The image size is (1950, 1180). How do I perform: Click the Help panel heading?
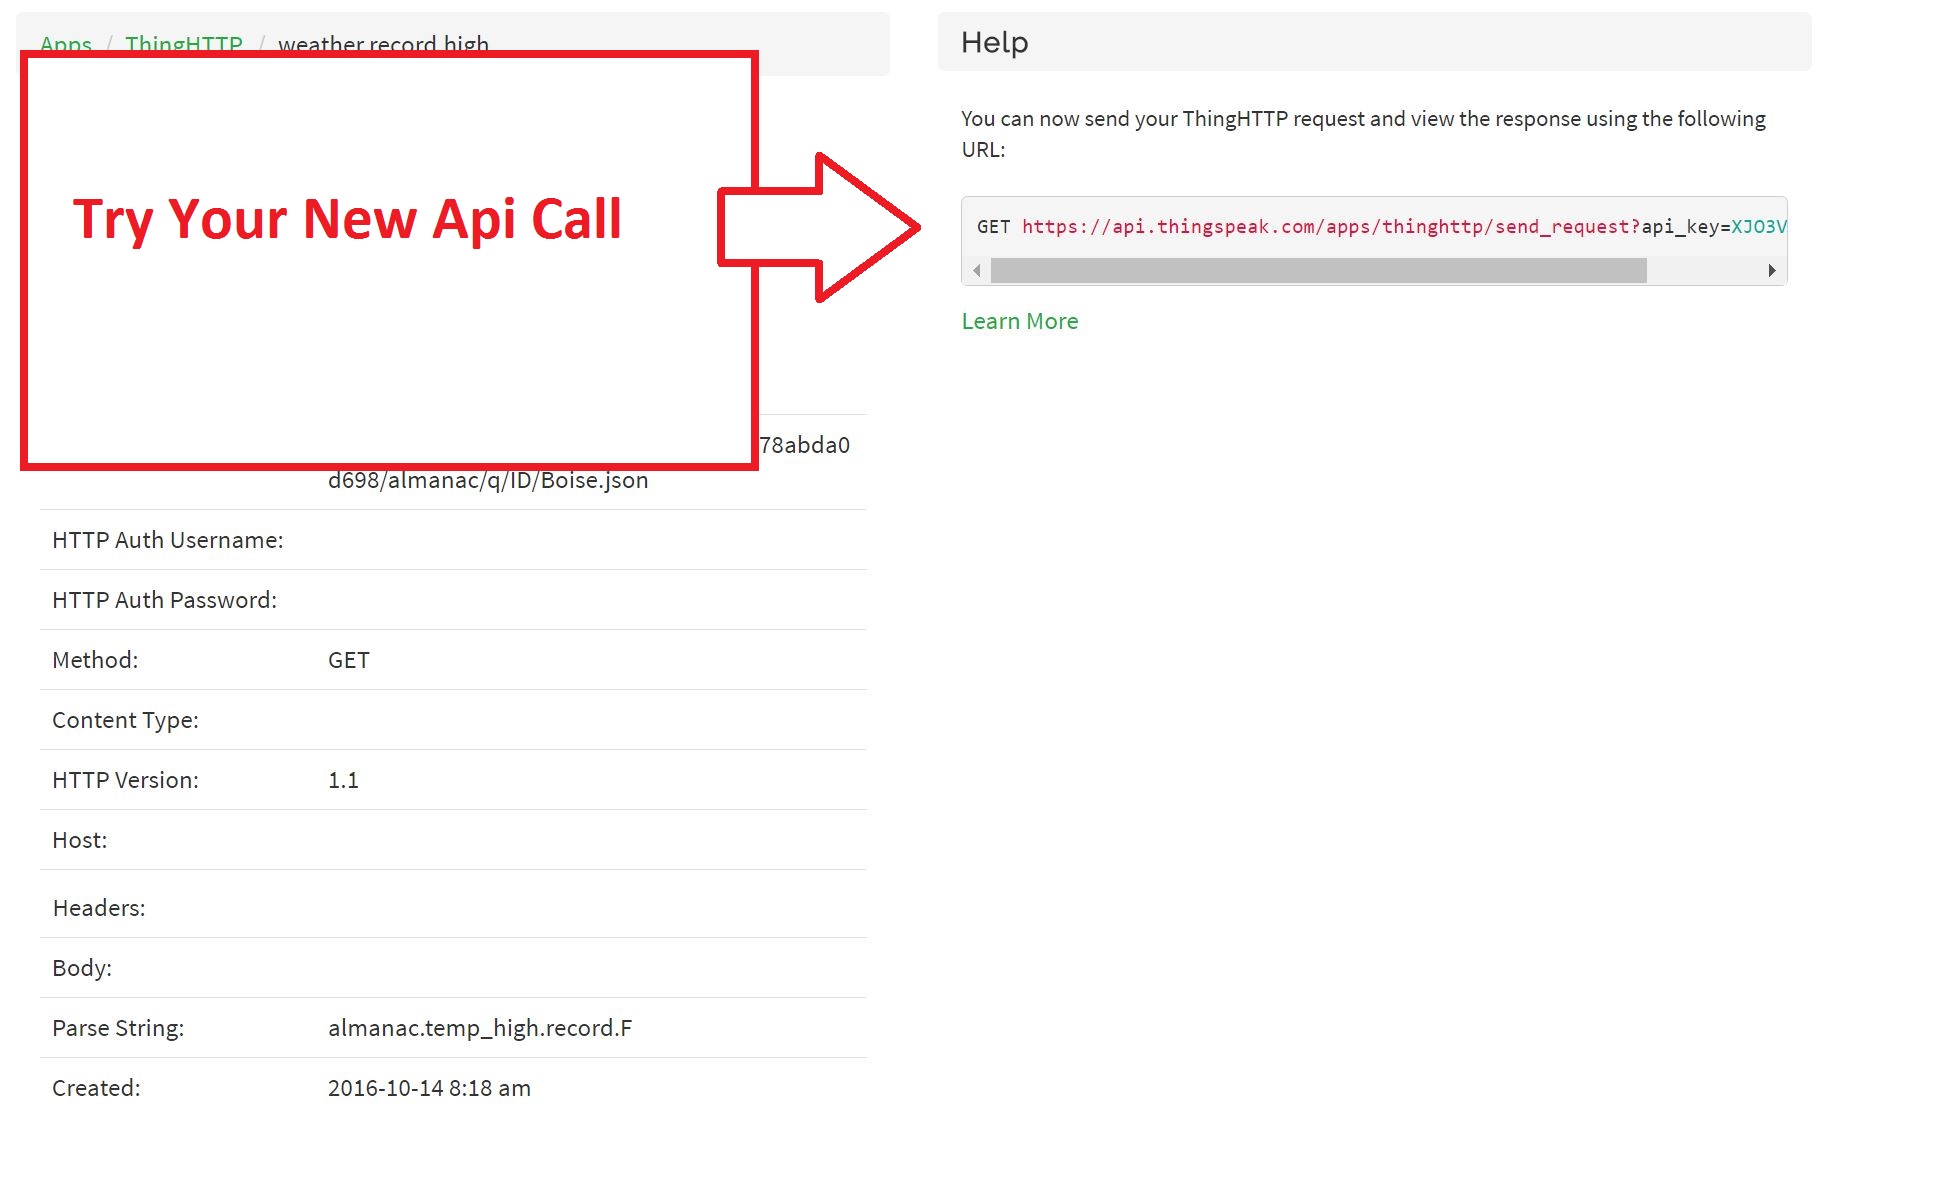point(994,42)
